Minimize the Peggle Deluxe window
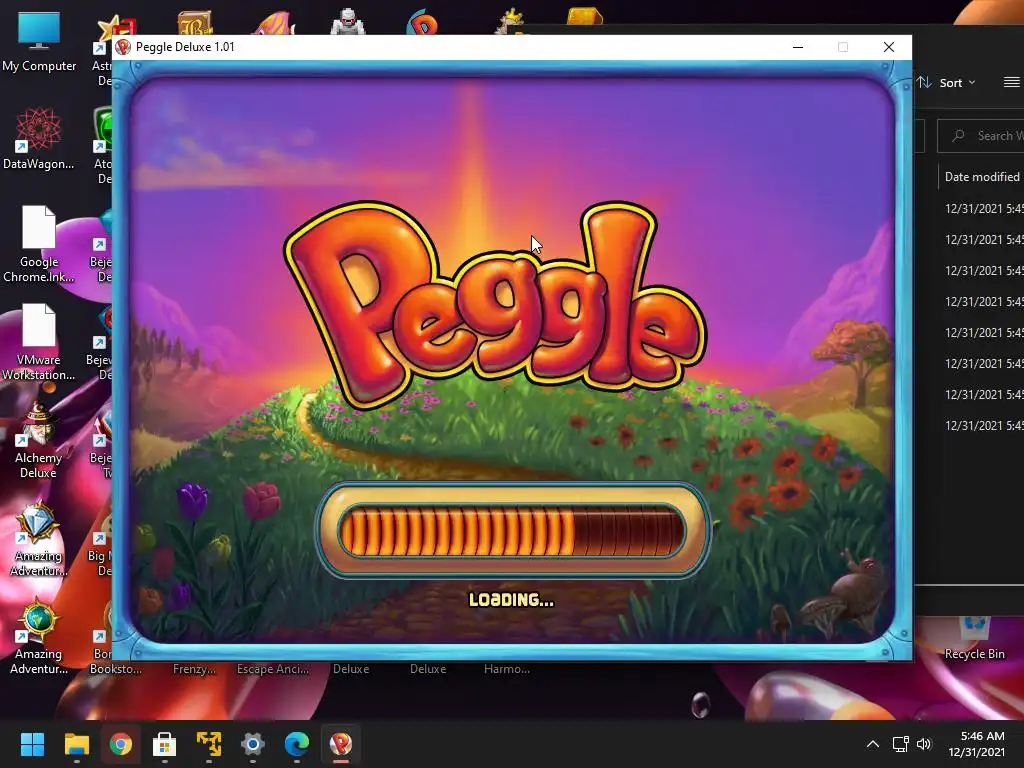The height and width of the screenshot is (768, 1024). click(797, 47)
